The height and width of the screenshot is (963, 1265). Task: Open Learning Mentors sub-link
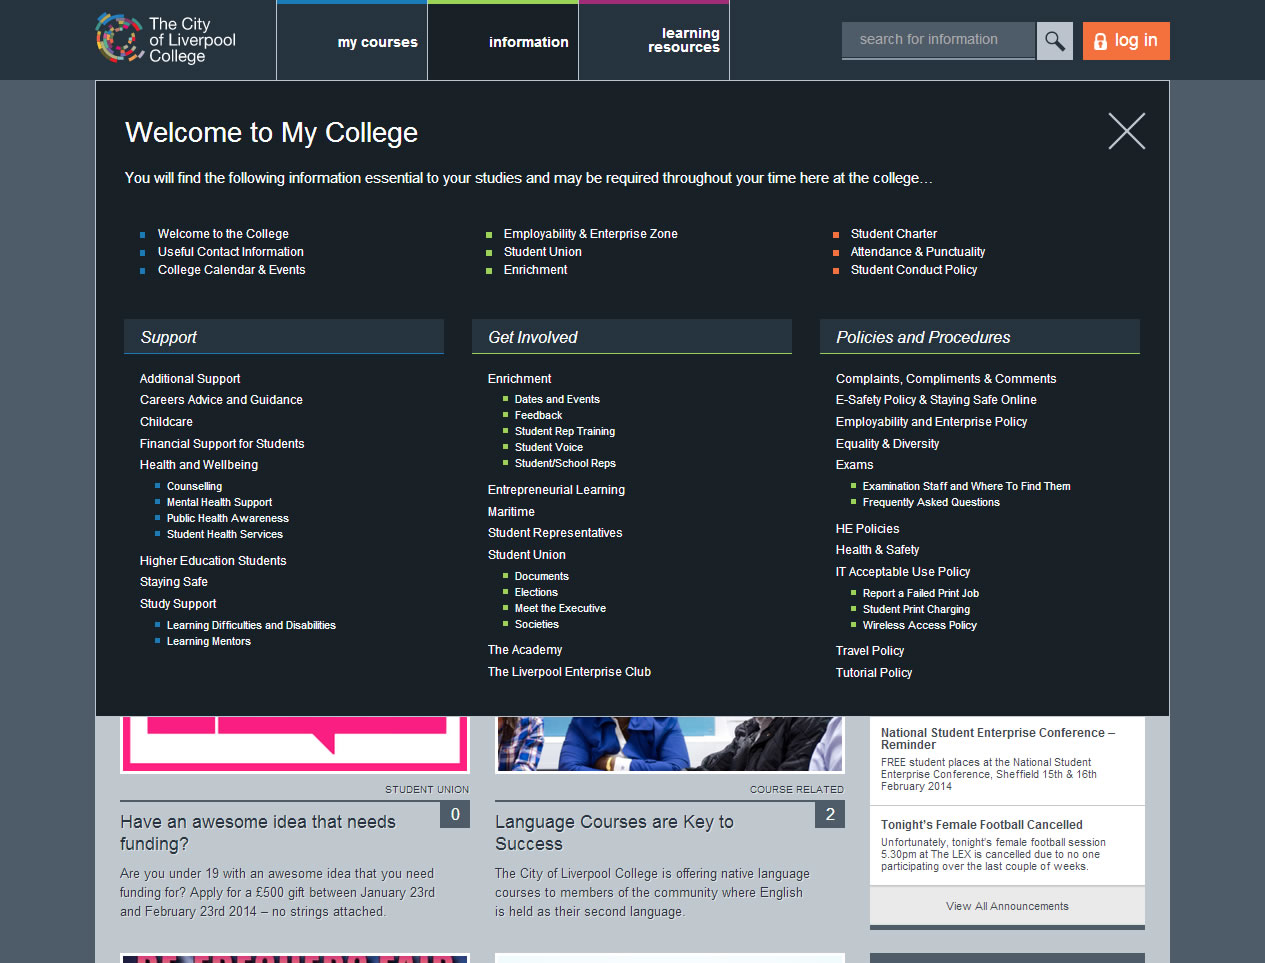209,642
